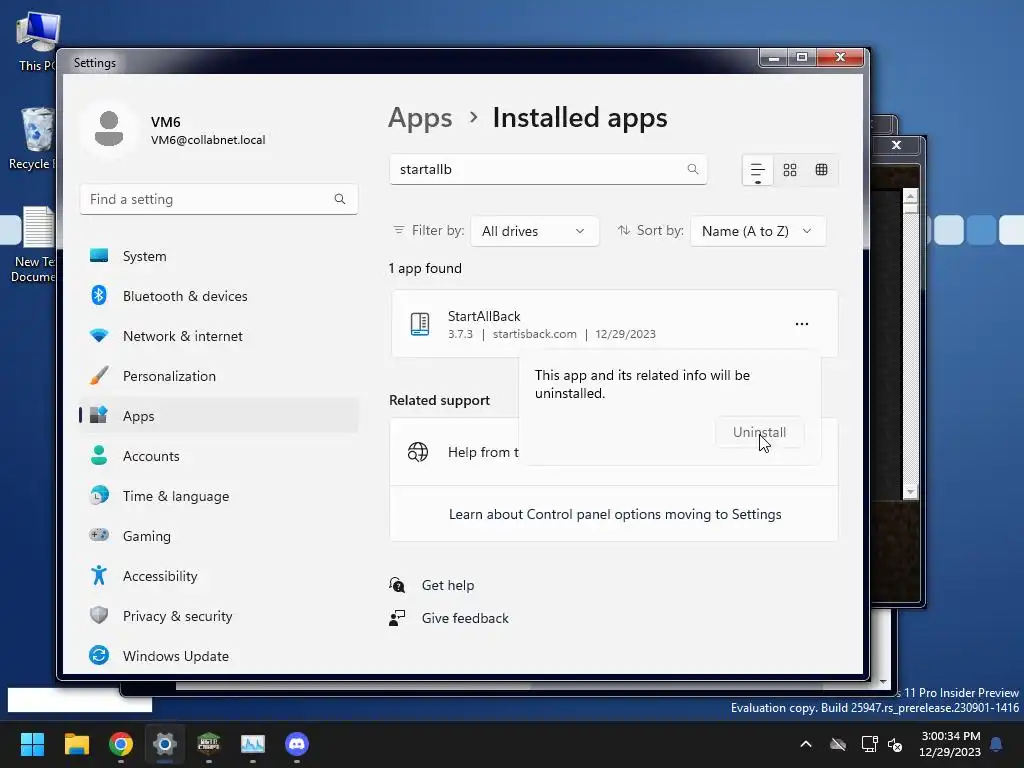Click search icon in Find a setting box
This screenshot has width=1024, height=768.
[x=340, y=199]
